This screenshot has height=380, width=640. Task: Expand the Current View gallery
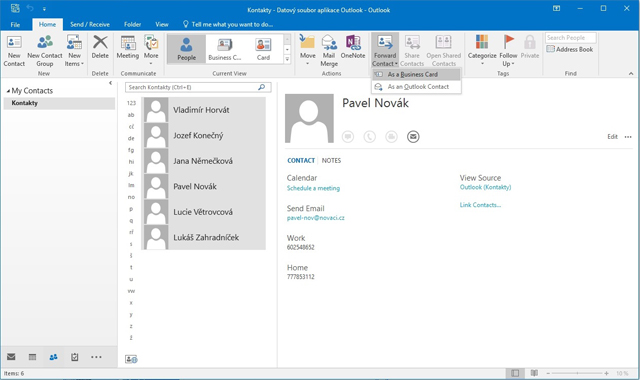coord(287,60)
